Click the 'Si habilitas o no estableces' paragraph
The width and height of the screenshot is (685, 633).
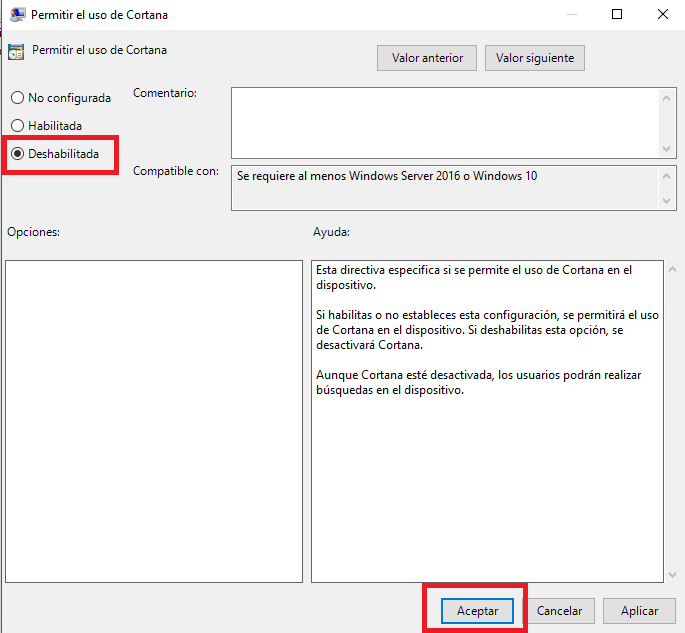(x=488, y=330)
